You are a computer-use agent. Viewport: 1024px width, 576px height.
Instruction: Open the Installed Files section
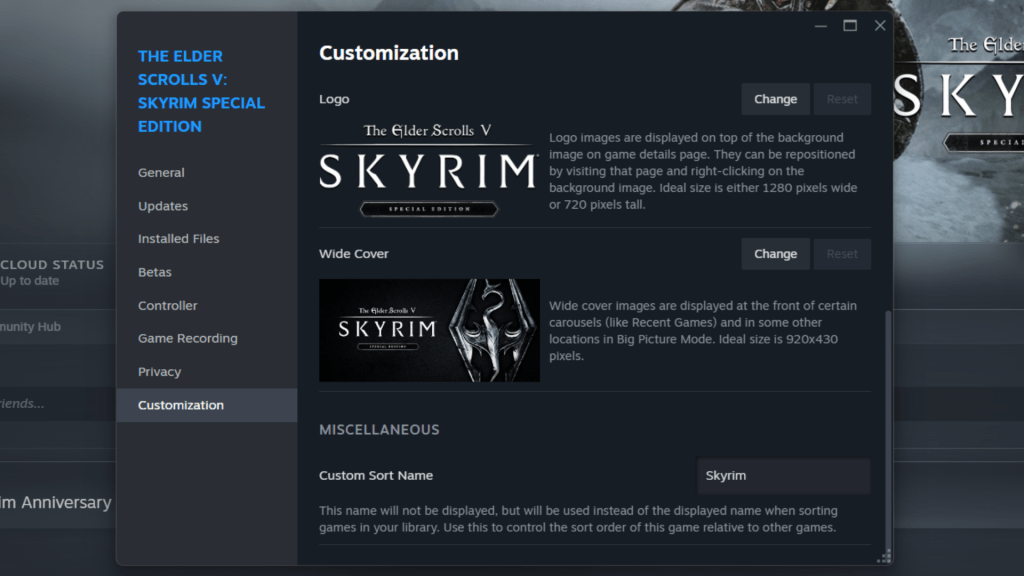pos(178,238)
